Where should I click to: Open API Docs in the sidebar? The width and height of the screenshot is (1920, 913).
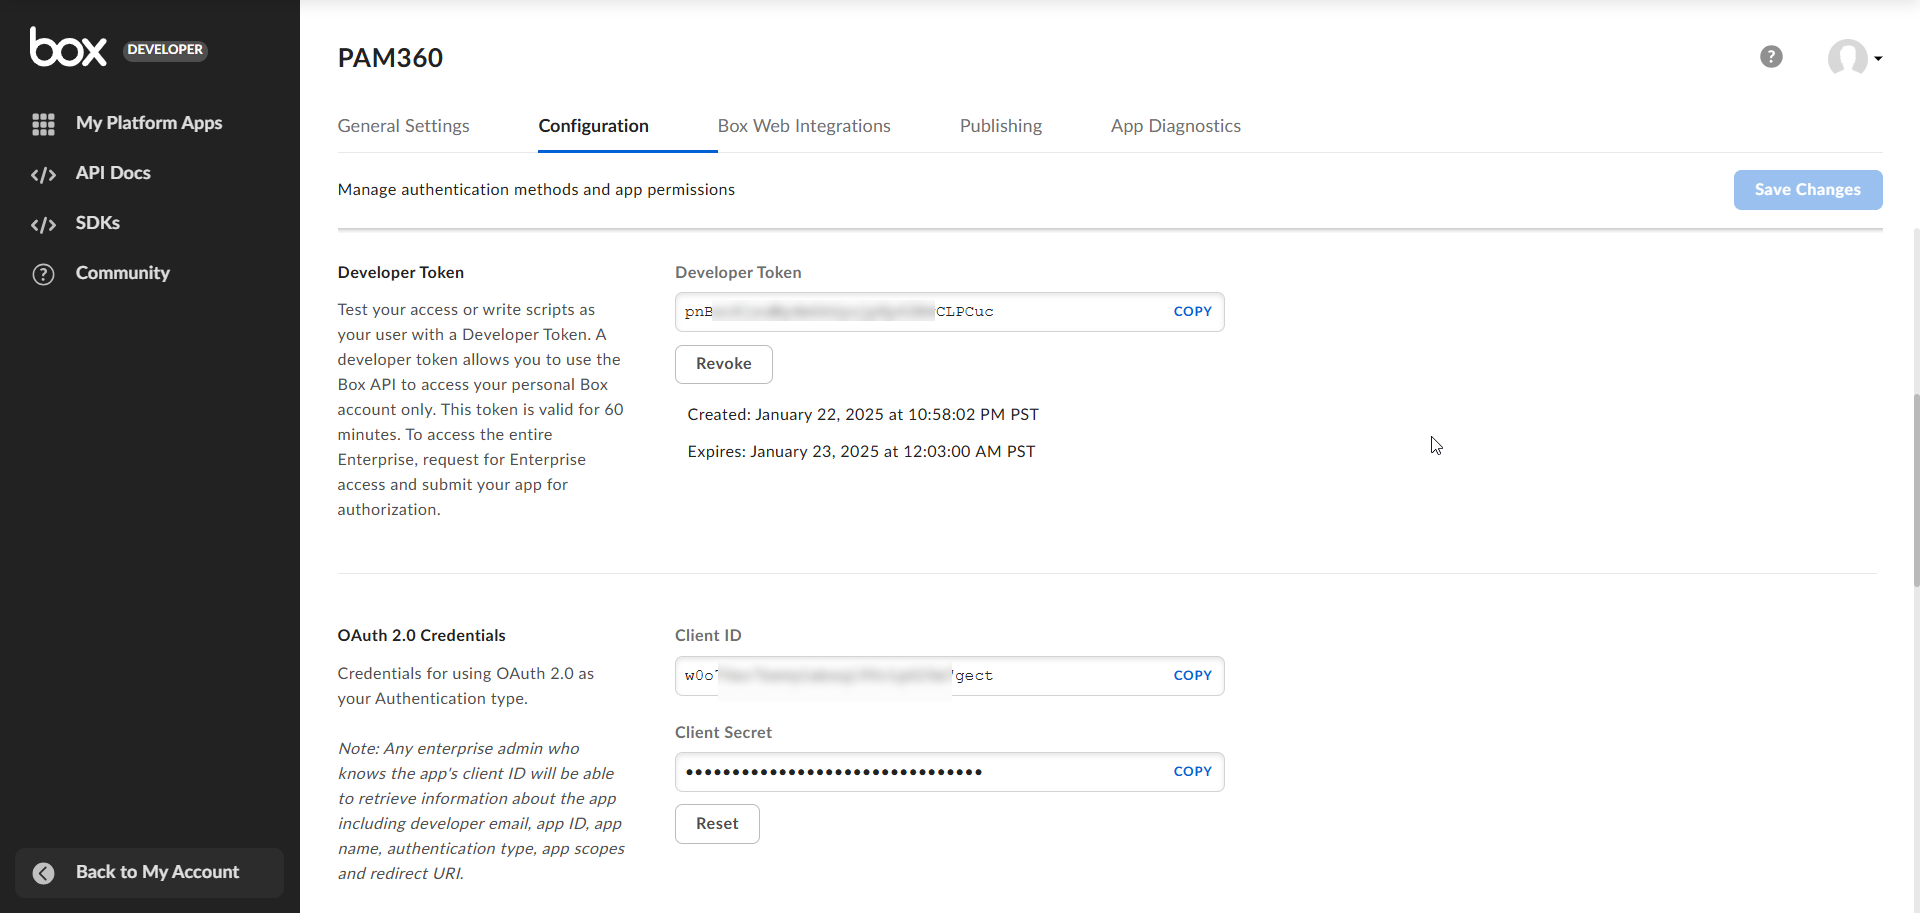click(112, 172)
